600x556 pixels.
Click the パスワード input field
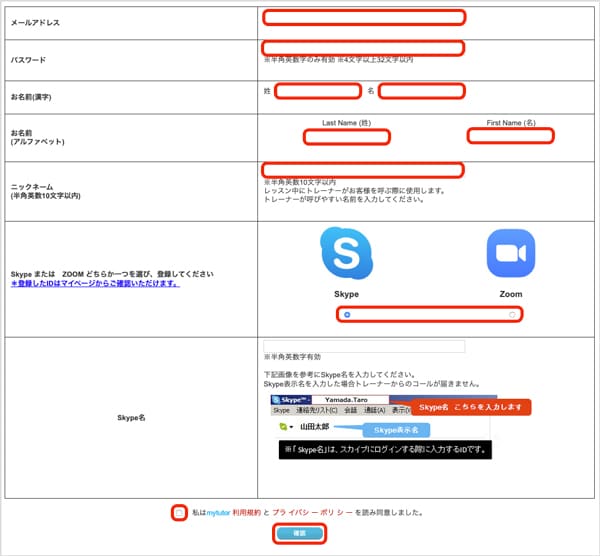point(363,48)
